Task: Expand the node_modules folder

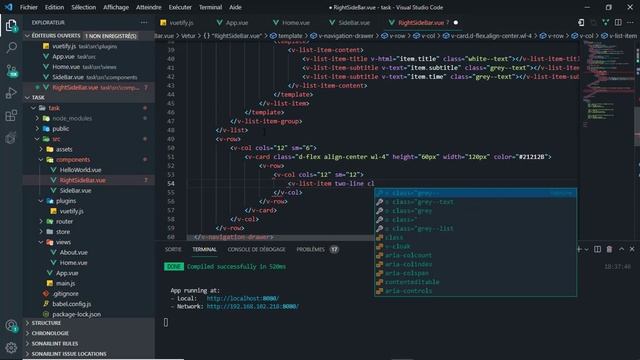Action: tap(37, 118)
